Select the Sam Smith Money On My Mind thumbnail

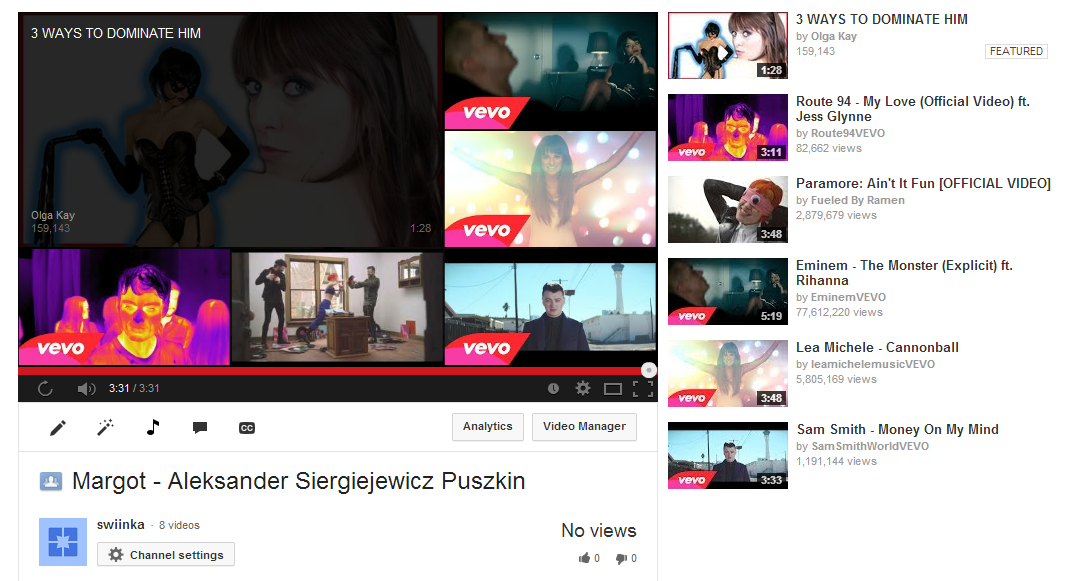pos(728,456)
